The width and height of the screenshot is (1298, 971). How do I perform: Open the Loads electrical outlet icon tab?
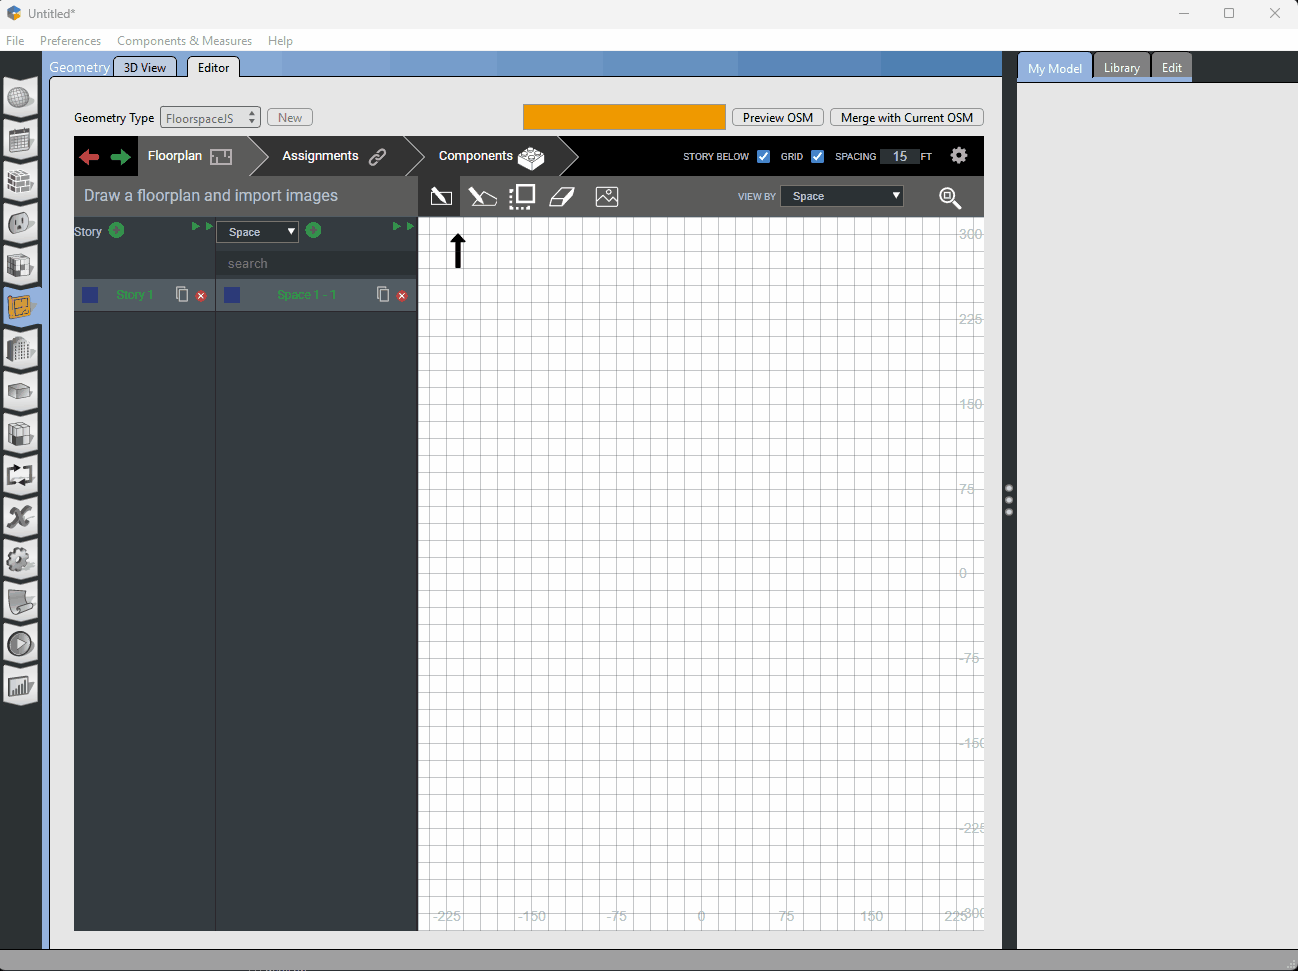(20, 223)
